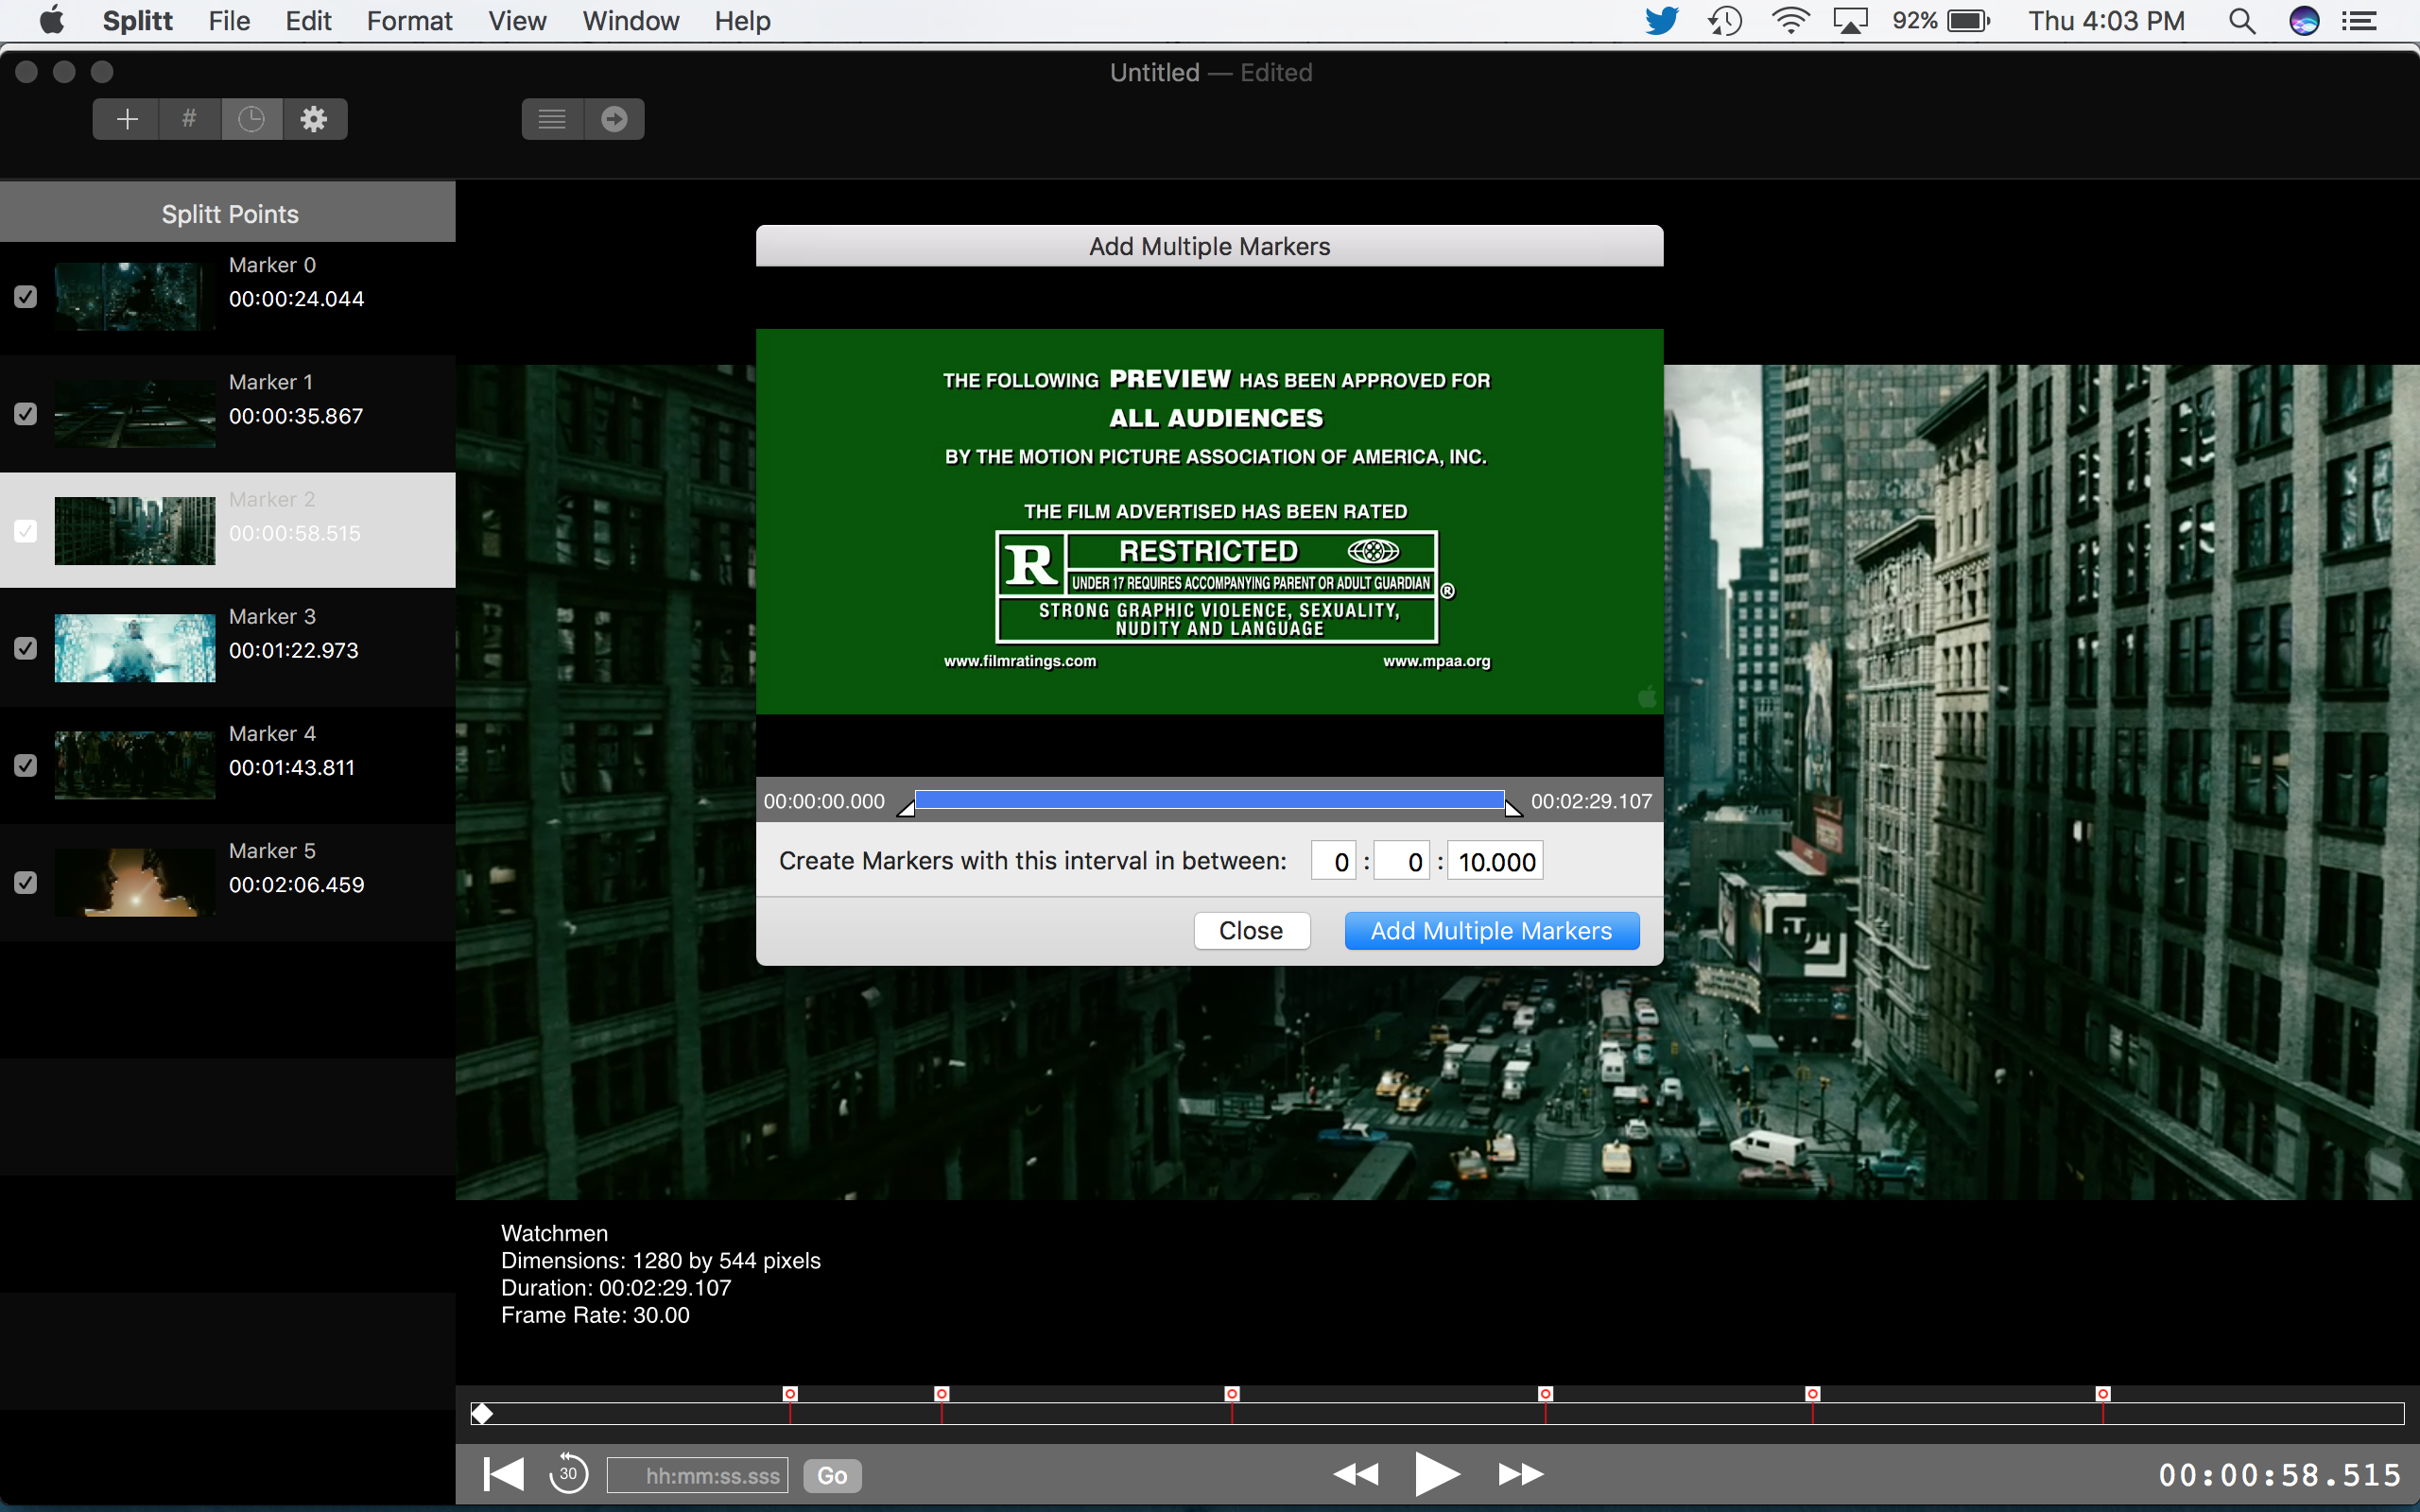The image size is (2420, 1512).
Task: Open the View menu
Action: (517, 21)
